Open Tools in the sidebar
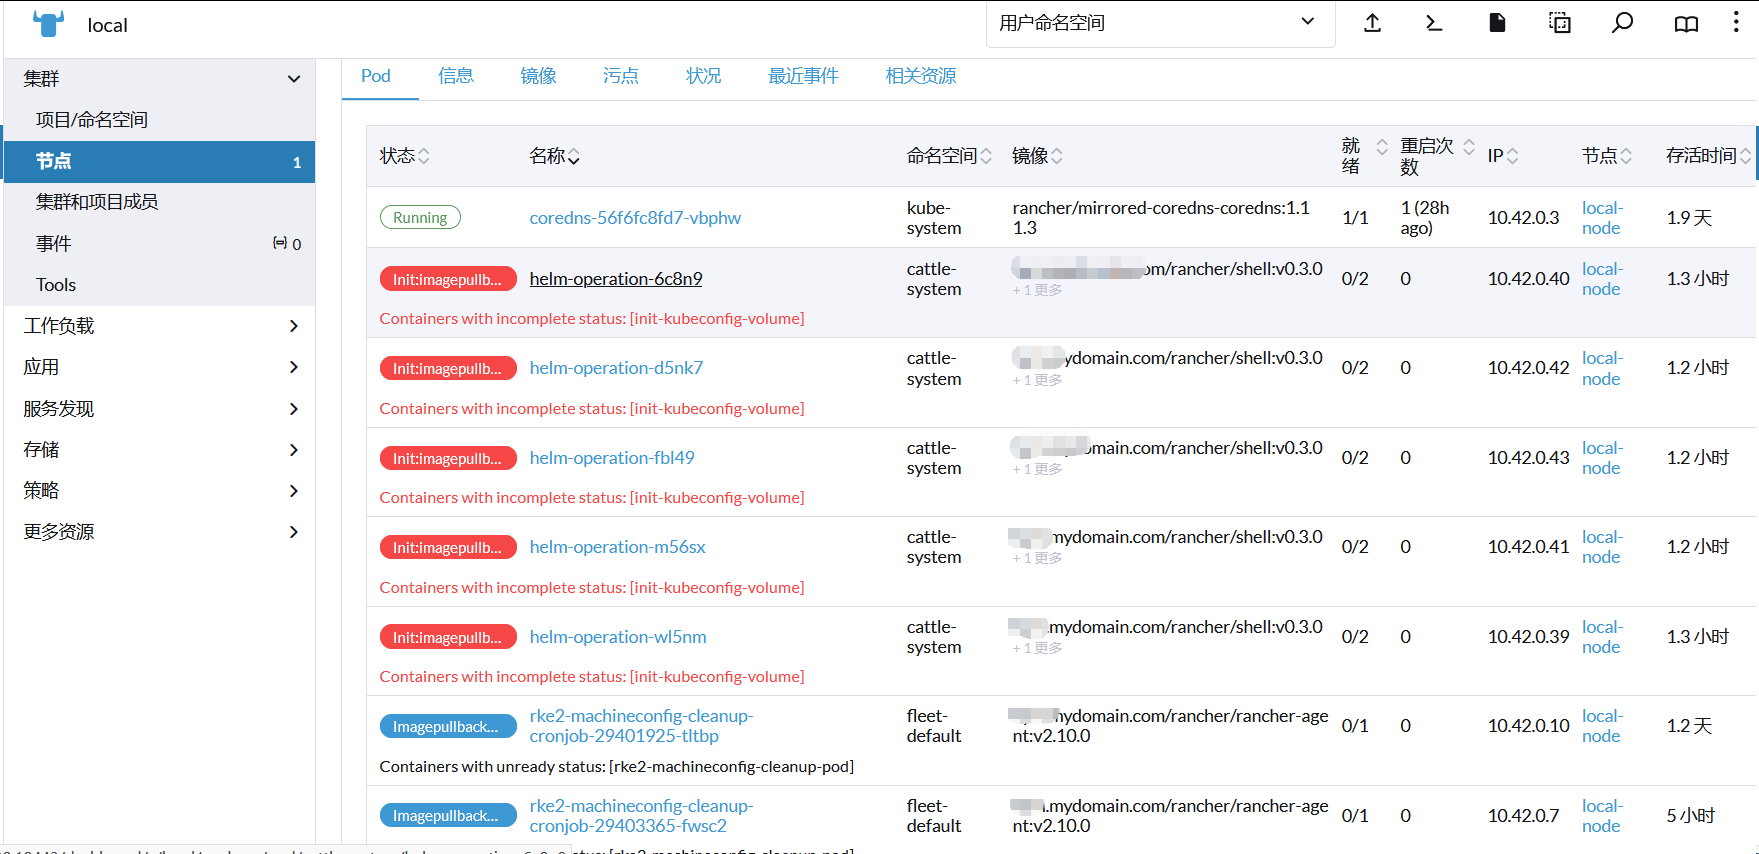The height and width of the screenshot is (854, 1759). point(56,285)
